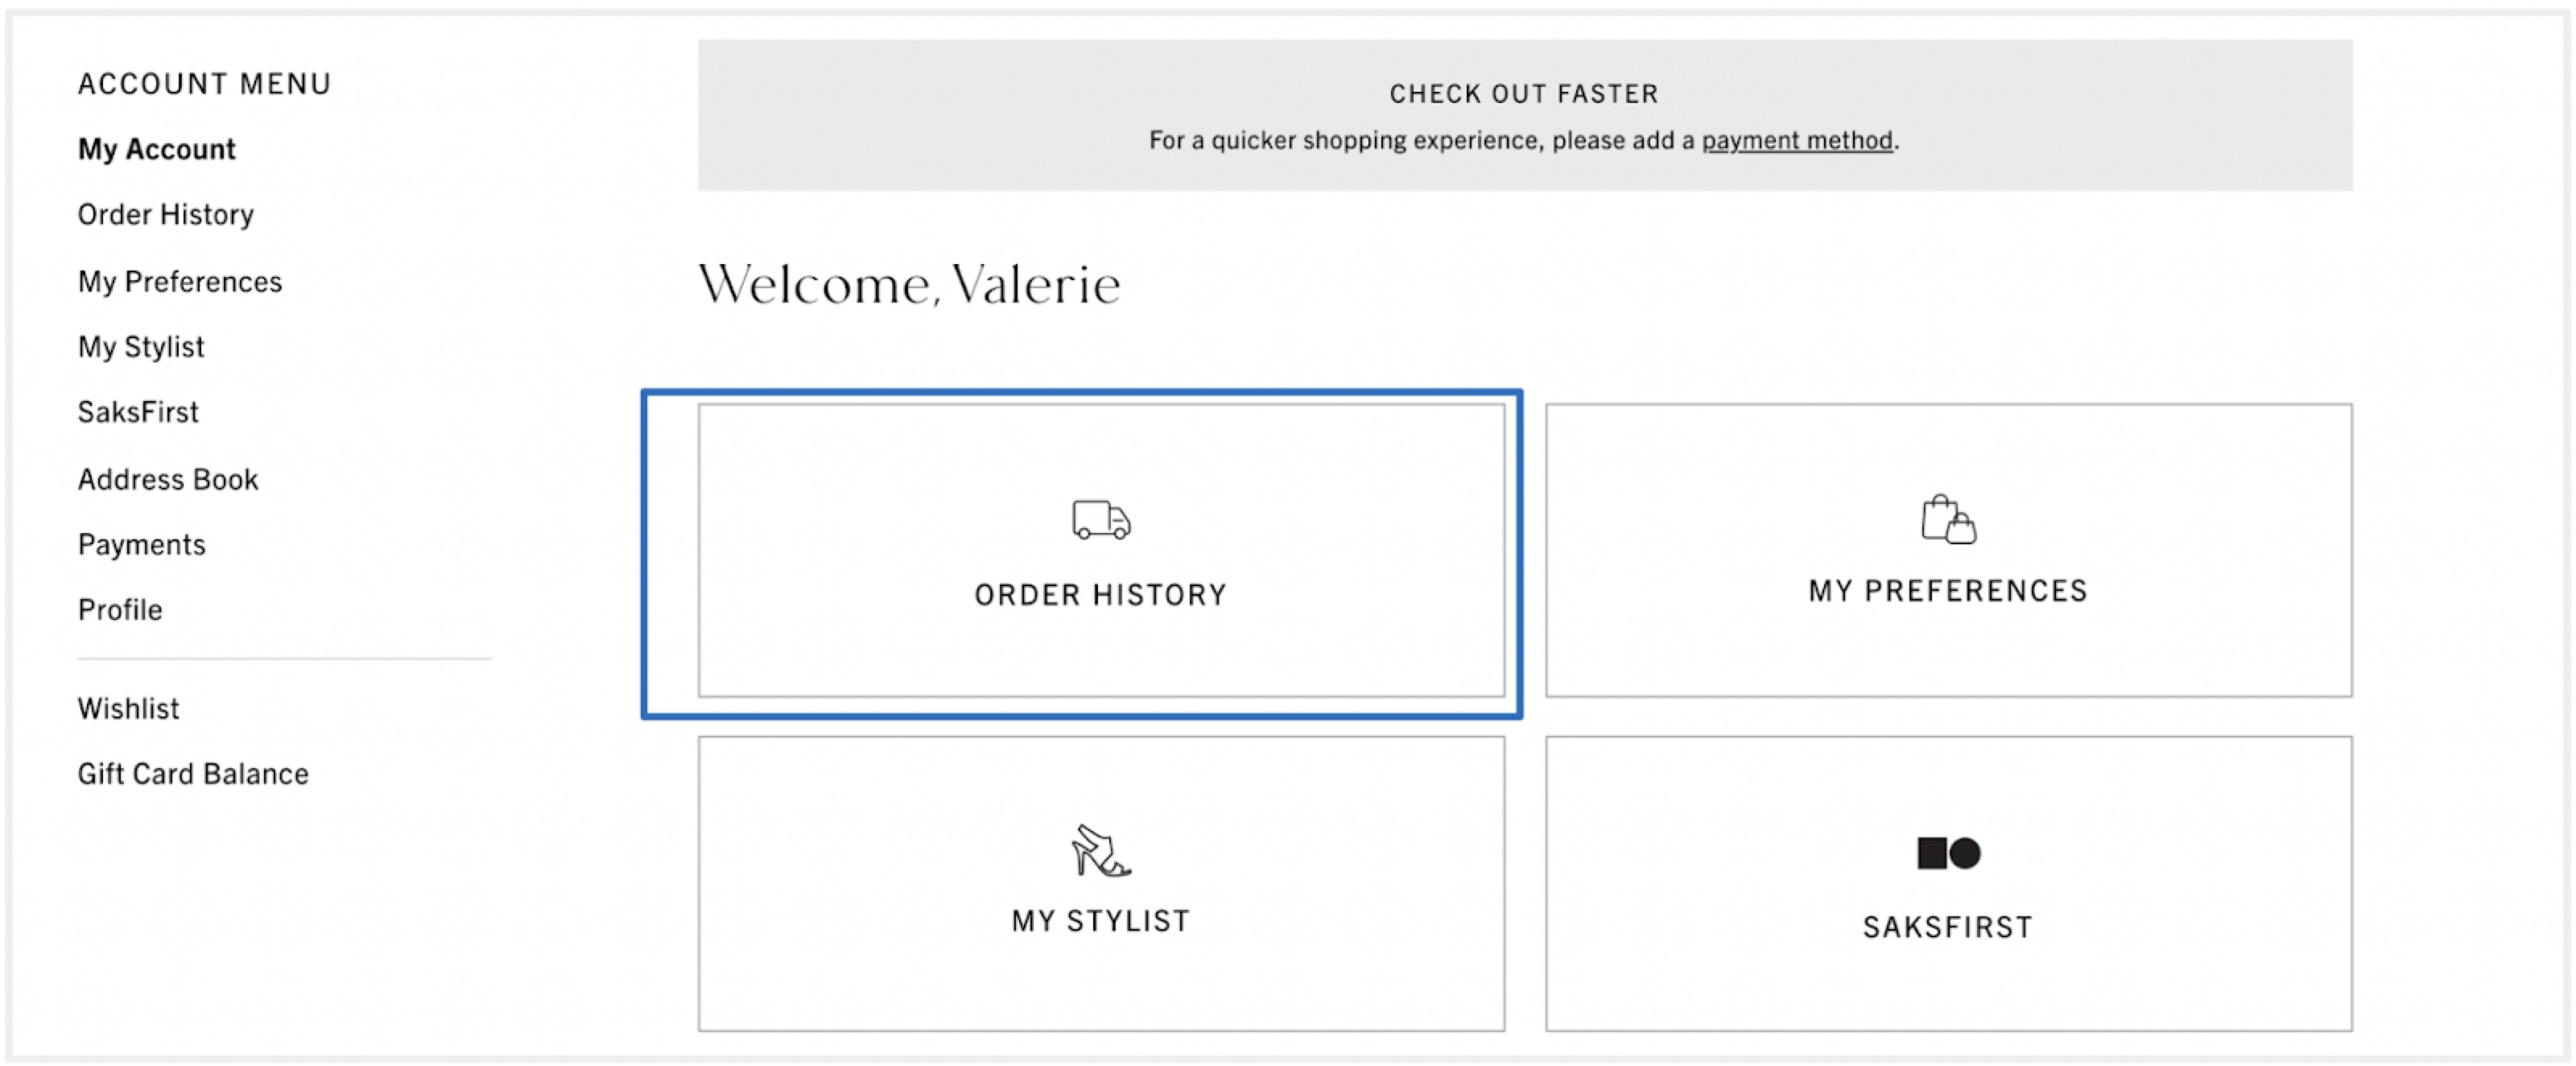Click the Check Out Faster banner
Image resolution: width=2576 pixels, height=1066 pixels.
pos(1525,115)
